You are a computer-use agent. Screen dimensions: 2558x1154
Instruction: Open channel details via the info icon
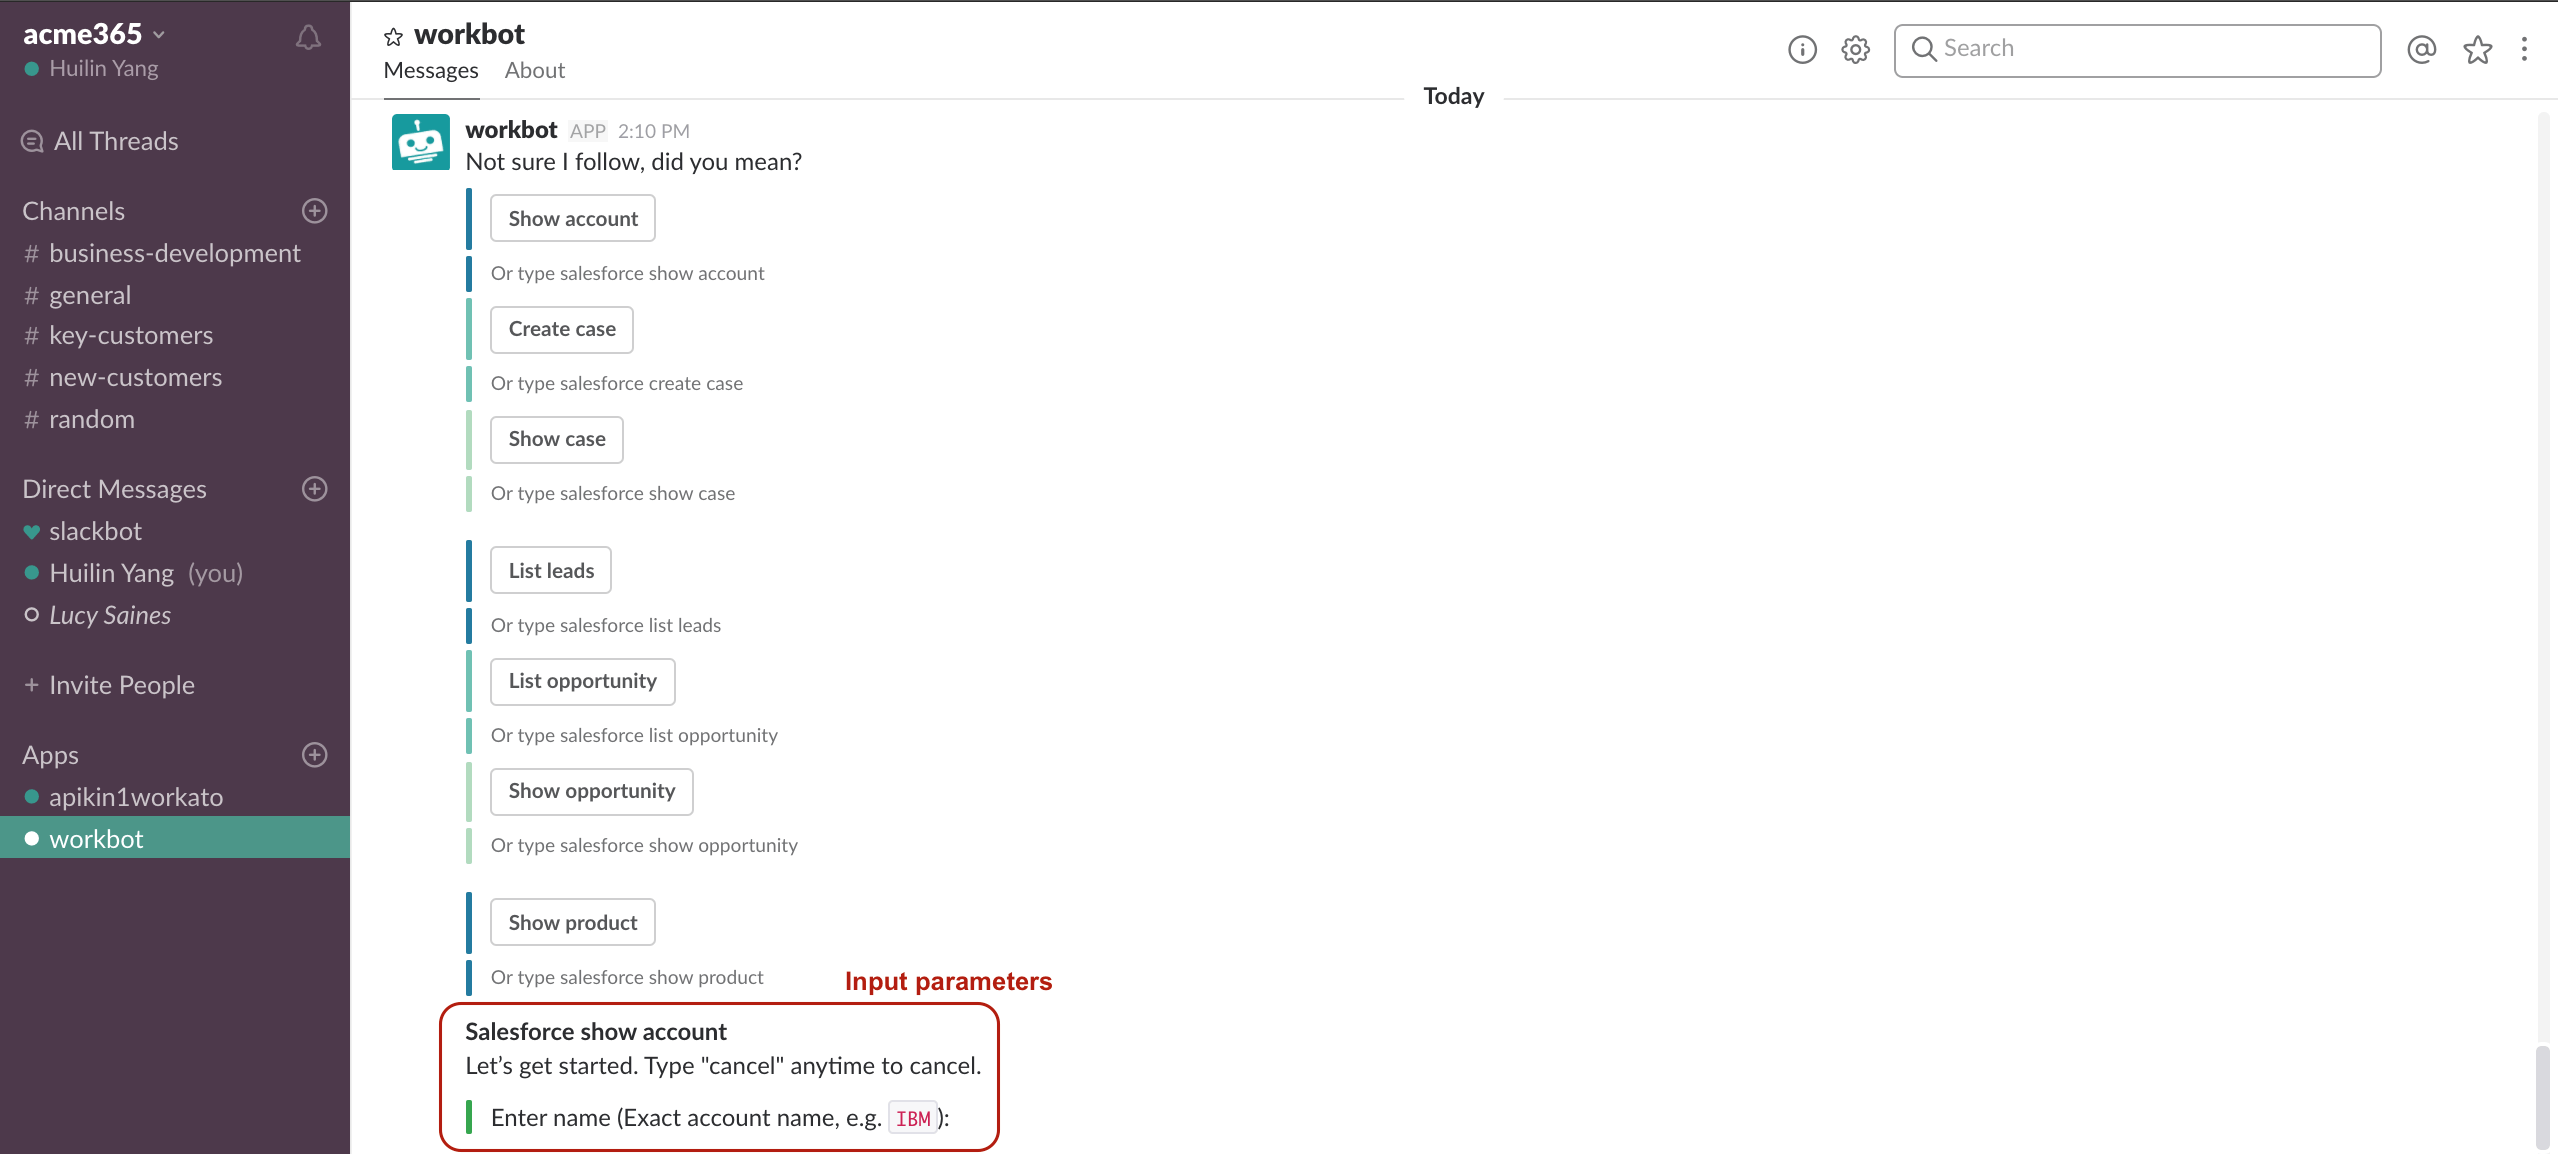pos(1802,49)
